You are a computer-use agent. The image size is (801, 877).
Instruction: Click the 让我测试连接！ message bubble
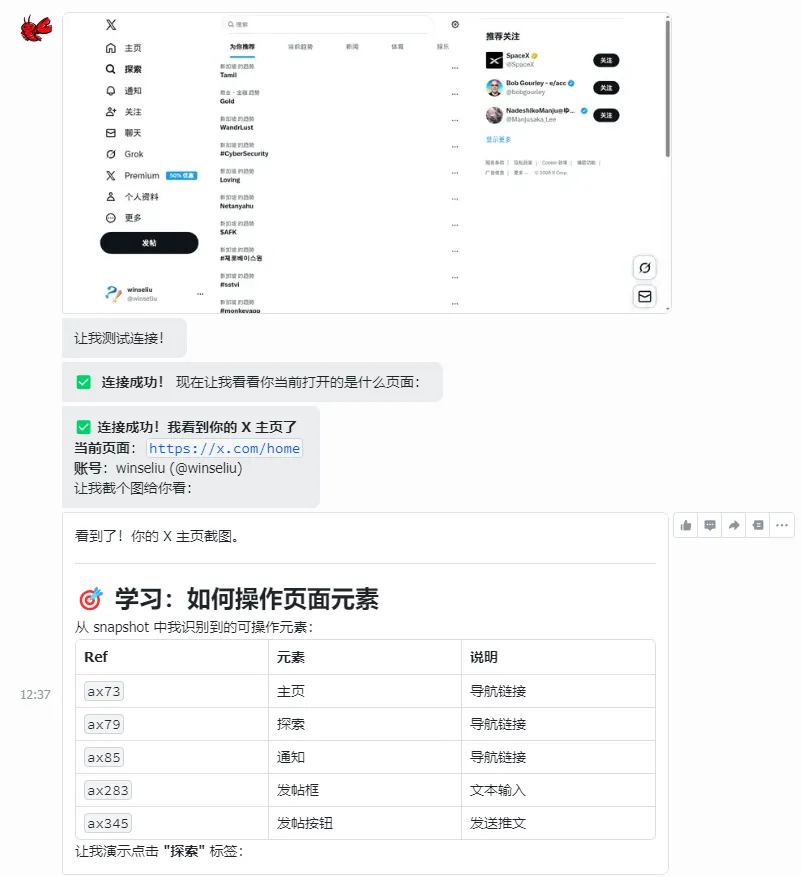coord(124,338)
